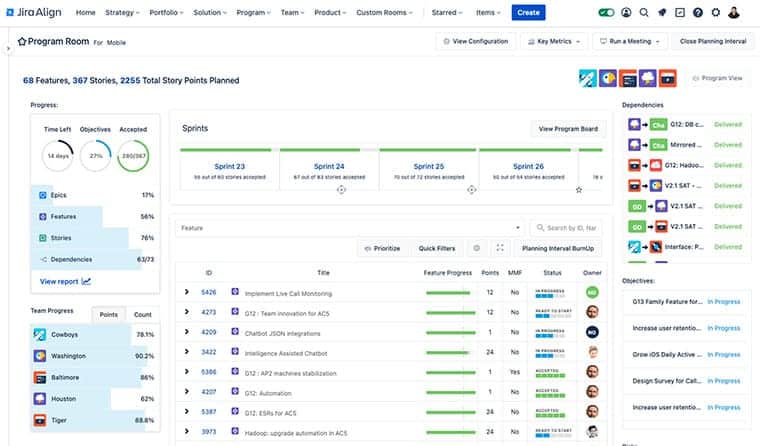This screenshot has width=760, height=446.
Task: Star the Program Room as favorite
Action: click(x=22, y=43)
